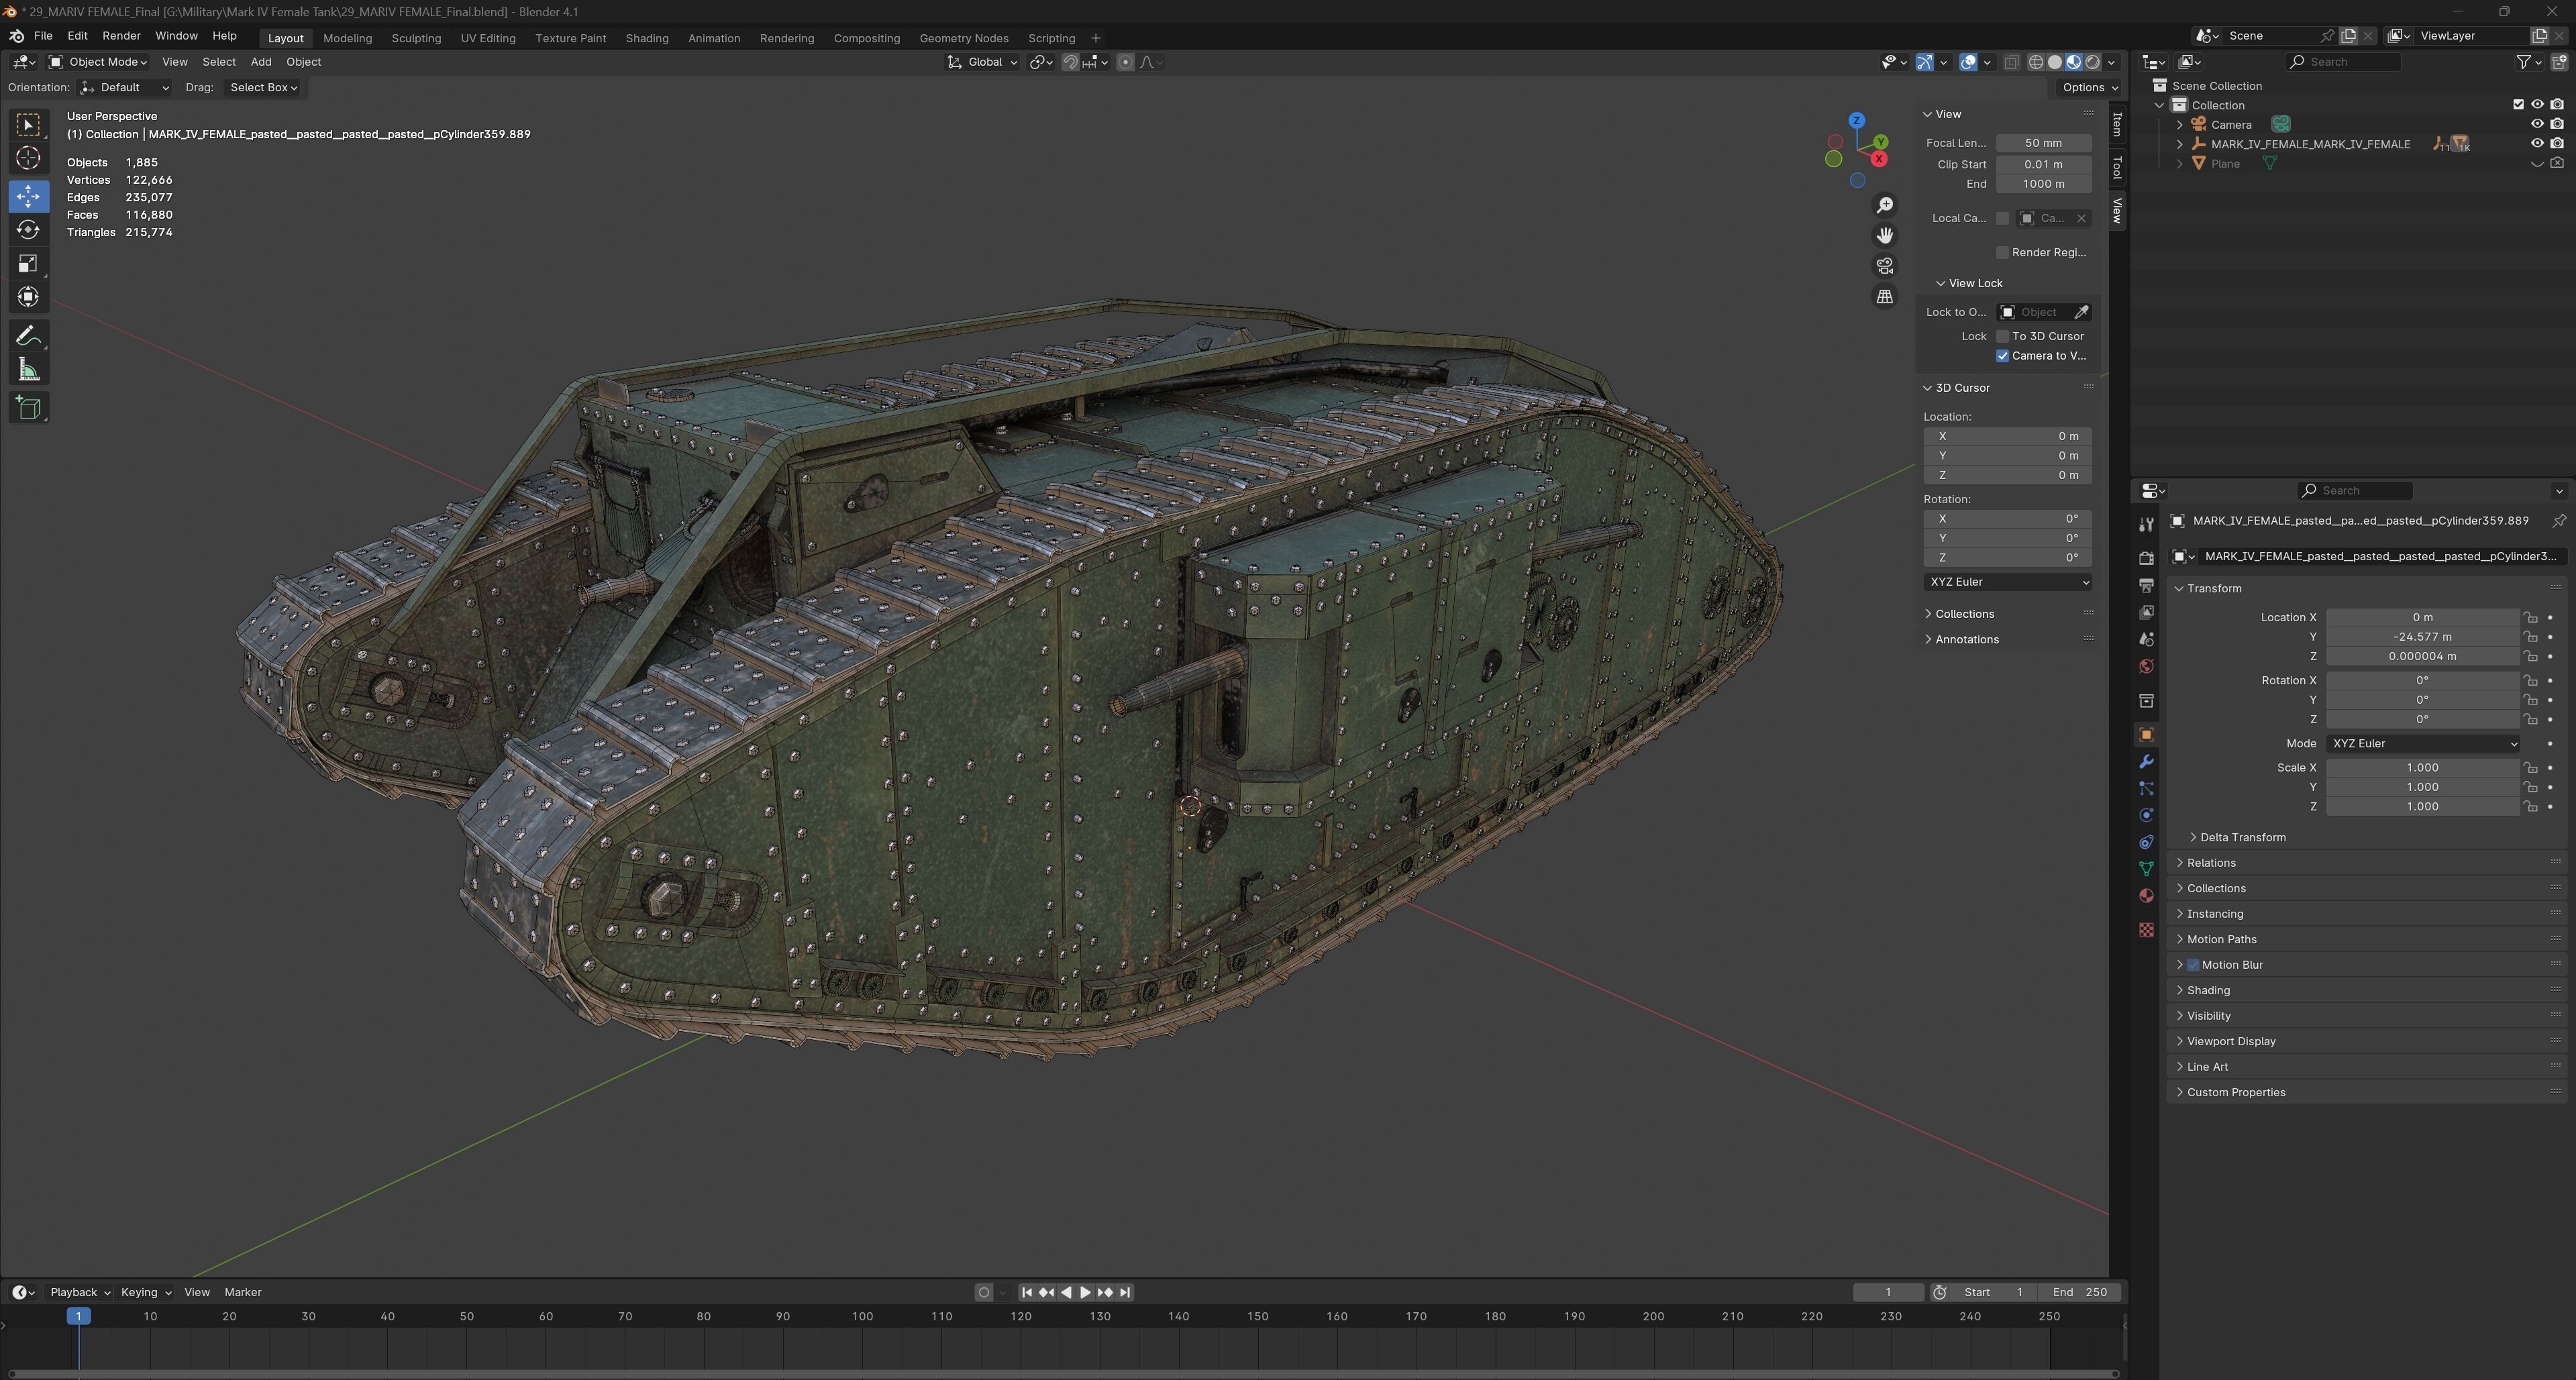Screen dimensions: 2576x1380
Task: Select the Scale tool
Action: [x=28, y=264]
